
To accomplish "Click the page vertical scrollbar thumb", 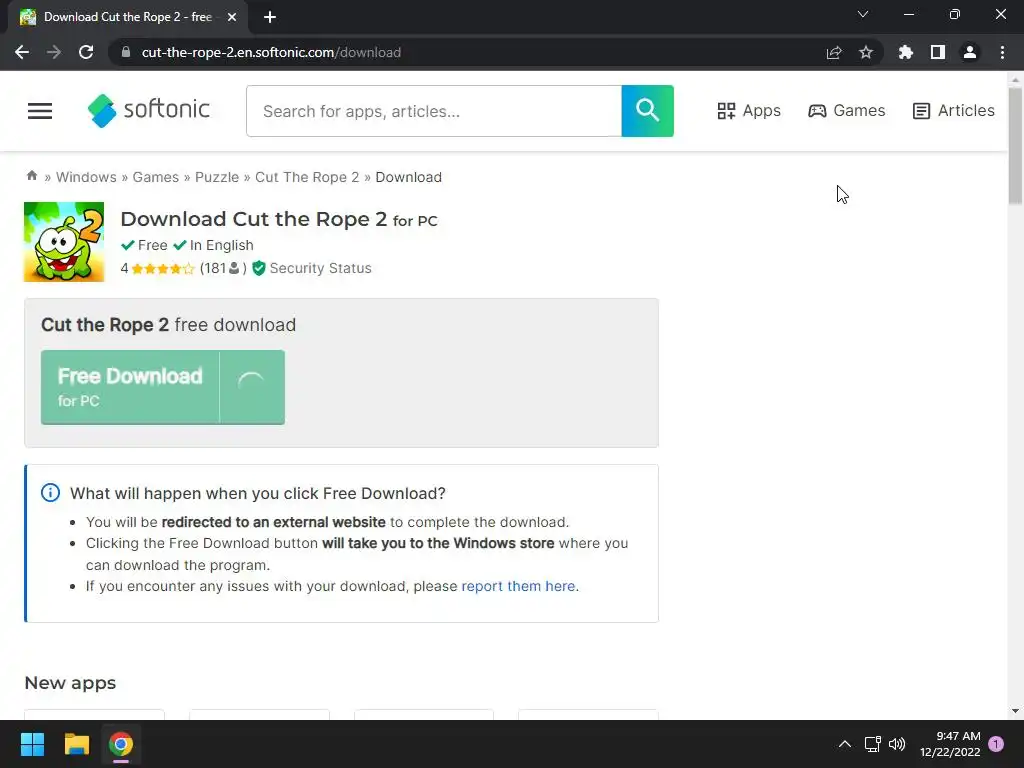I will click(x=1015, y=146).
